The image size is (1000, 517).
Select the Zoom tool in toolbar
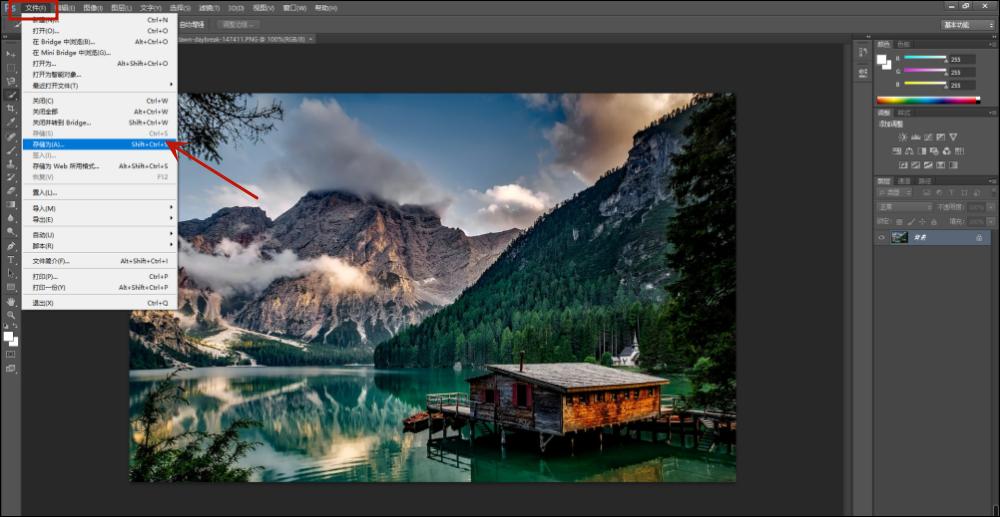(x=11, y=315)
